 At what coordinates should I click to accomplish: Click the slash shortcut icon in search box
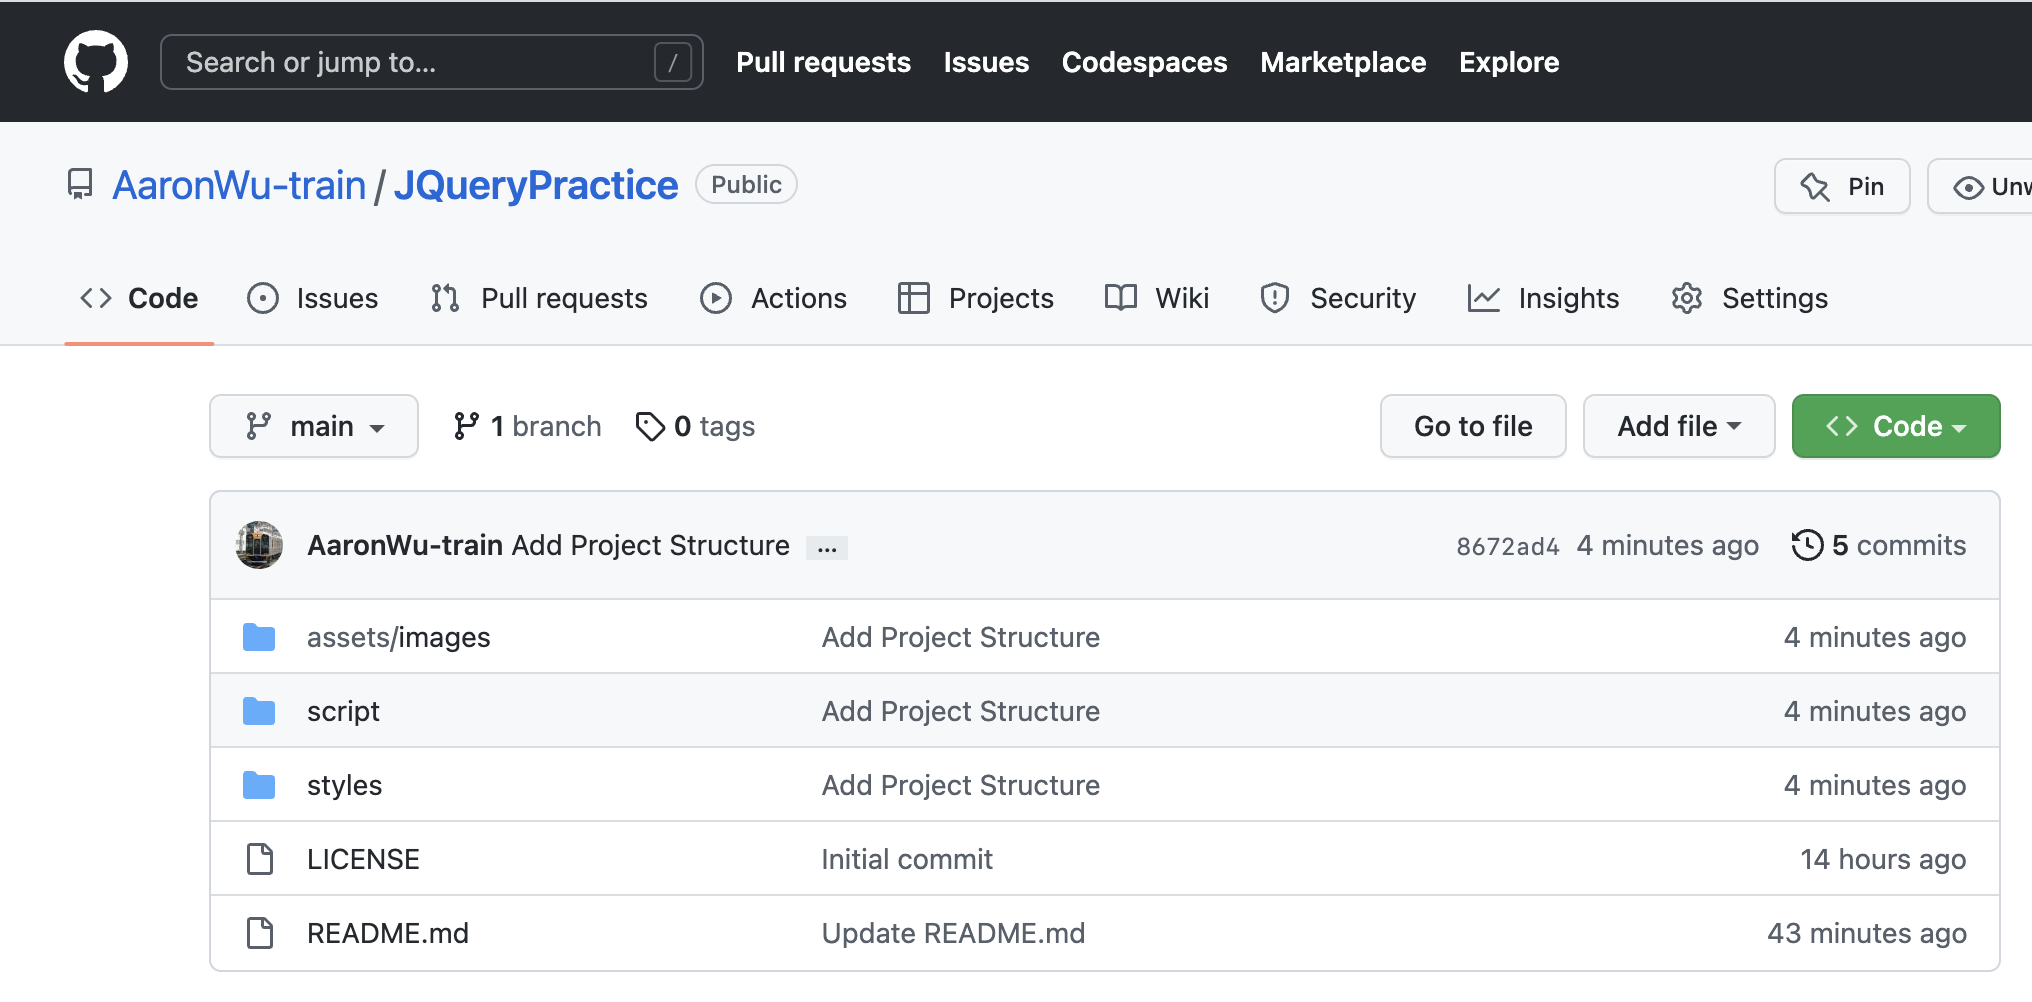pos(672,63)
